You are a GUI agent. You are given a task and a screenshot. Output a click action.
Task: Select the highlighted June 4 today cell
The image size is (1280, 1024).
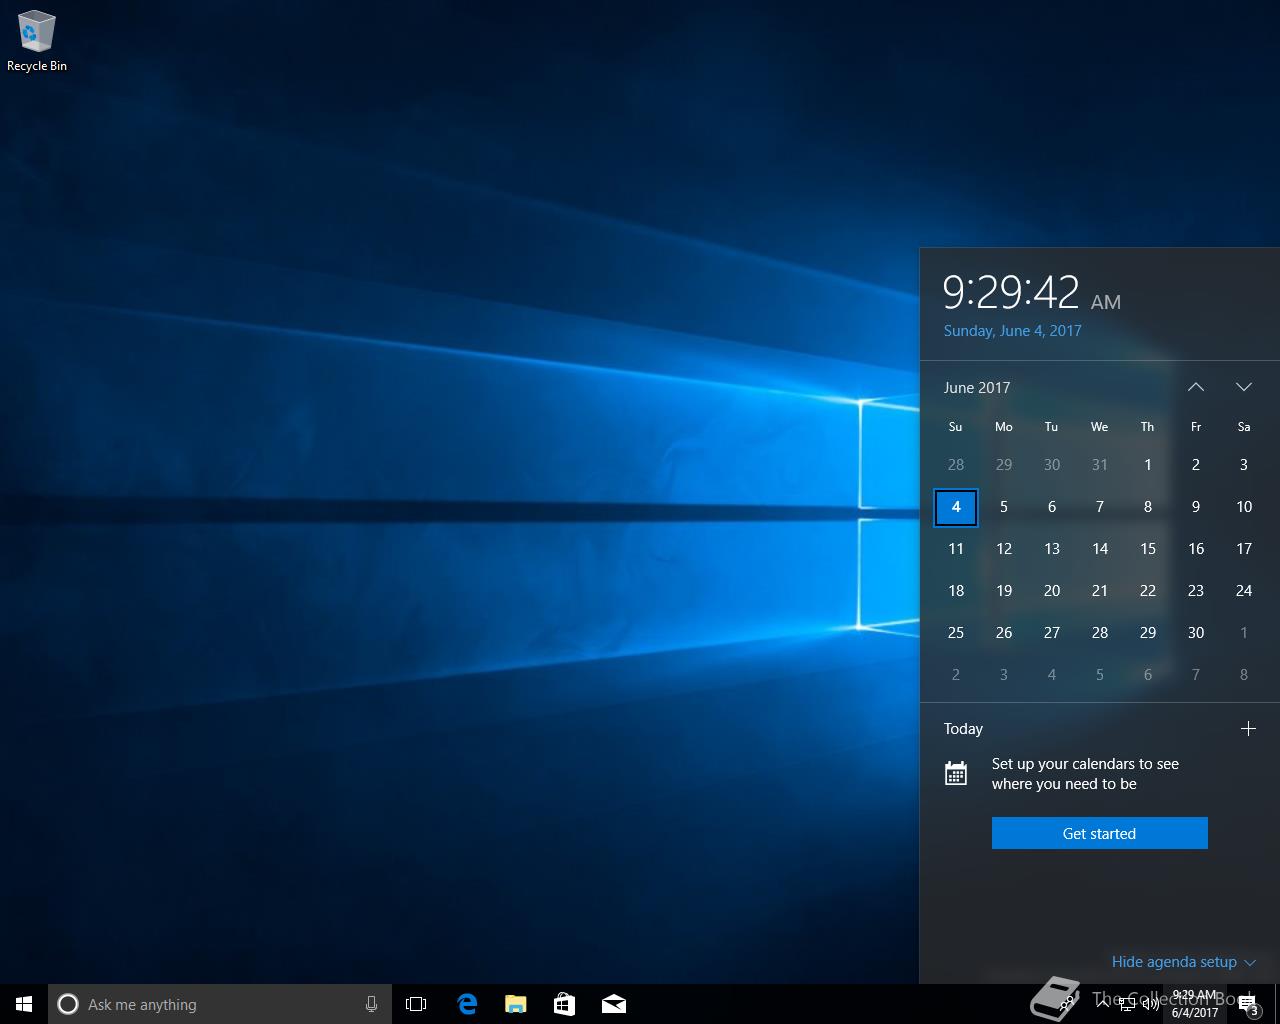pyautogui.click(x=956, y=507)
